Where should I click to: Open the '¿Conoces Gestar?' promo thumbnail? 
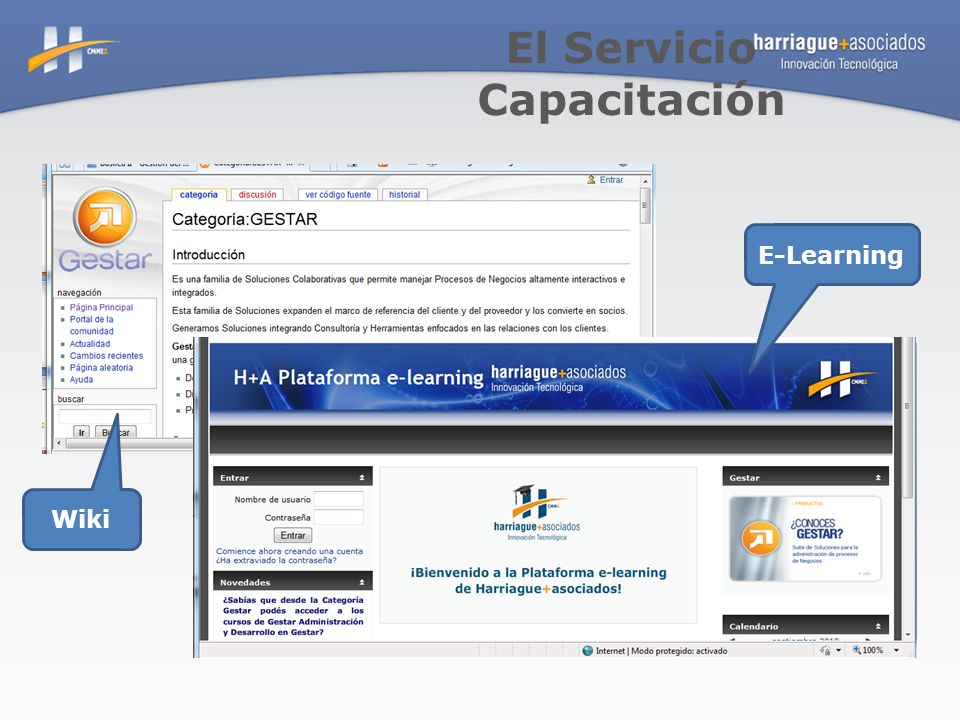(805, 539)
